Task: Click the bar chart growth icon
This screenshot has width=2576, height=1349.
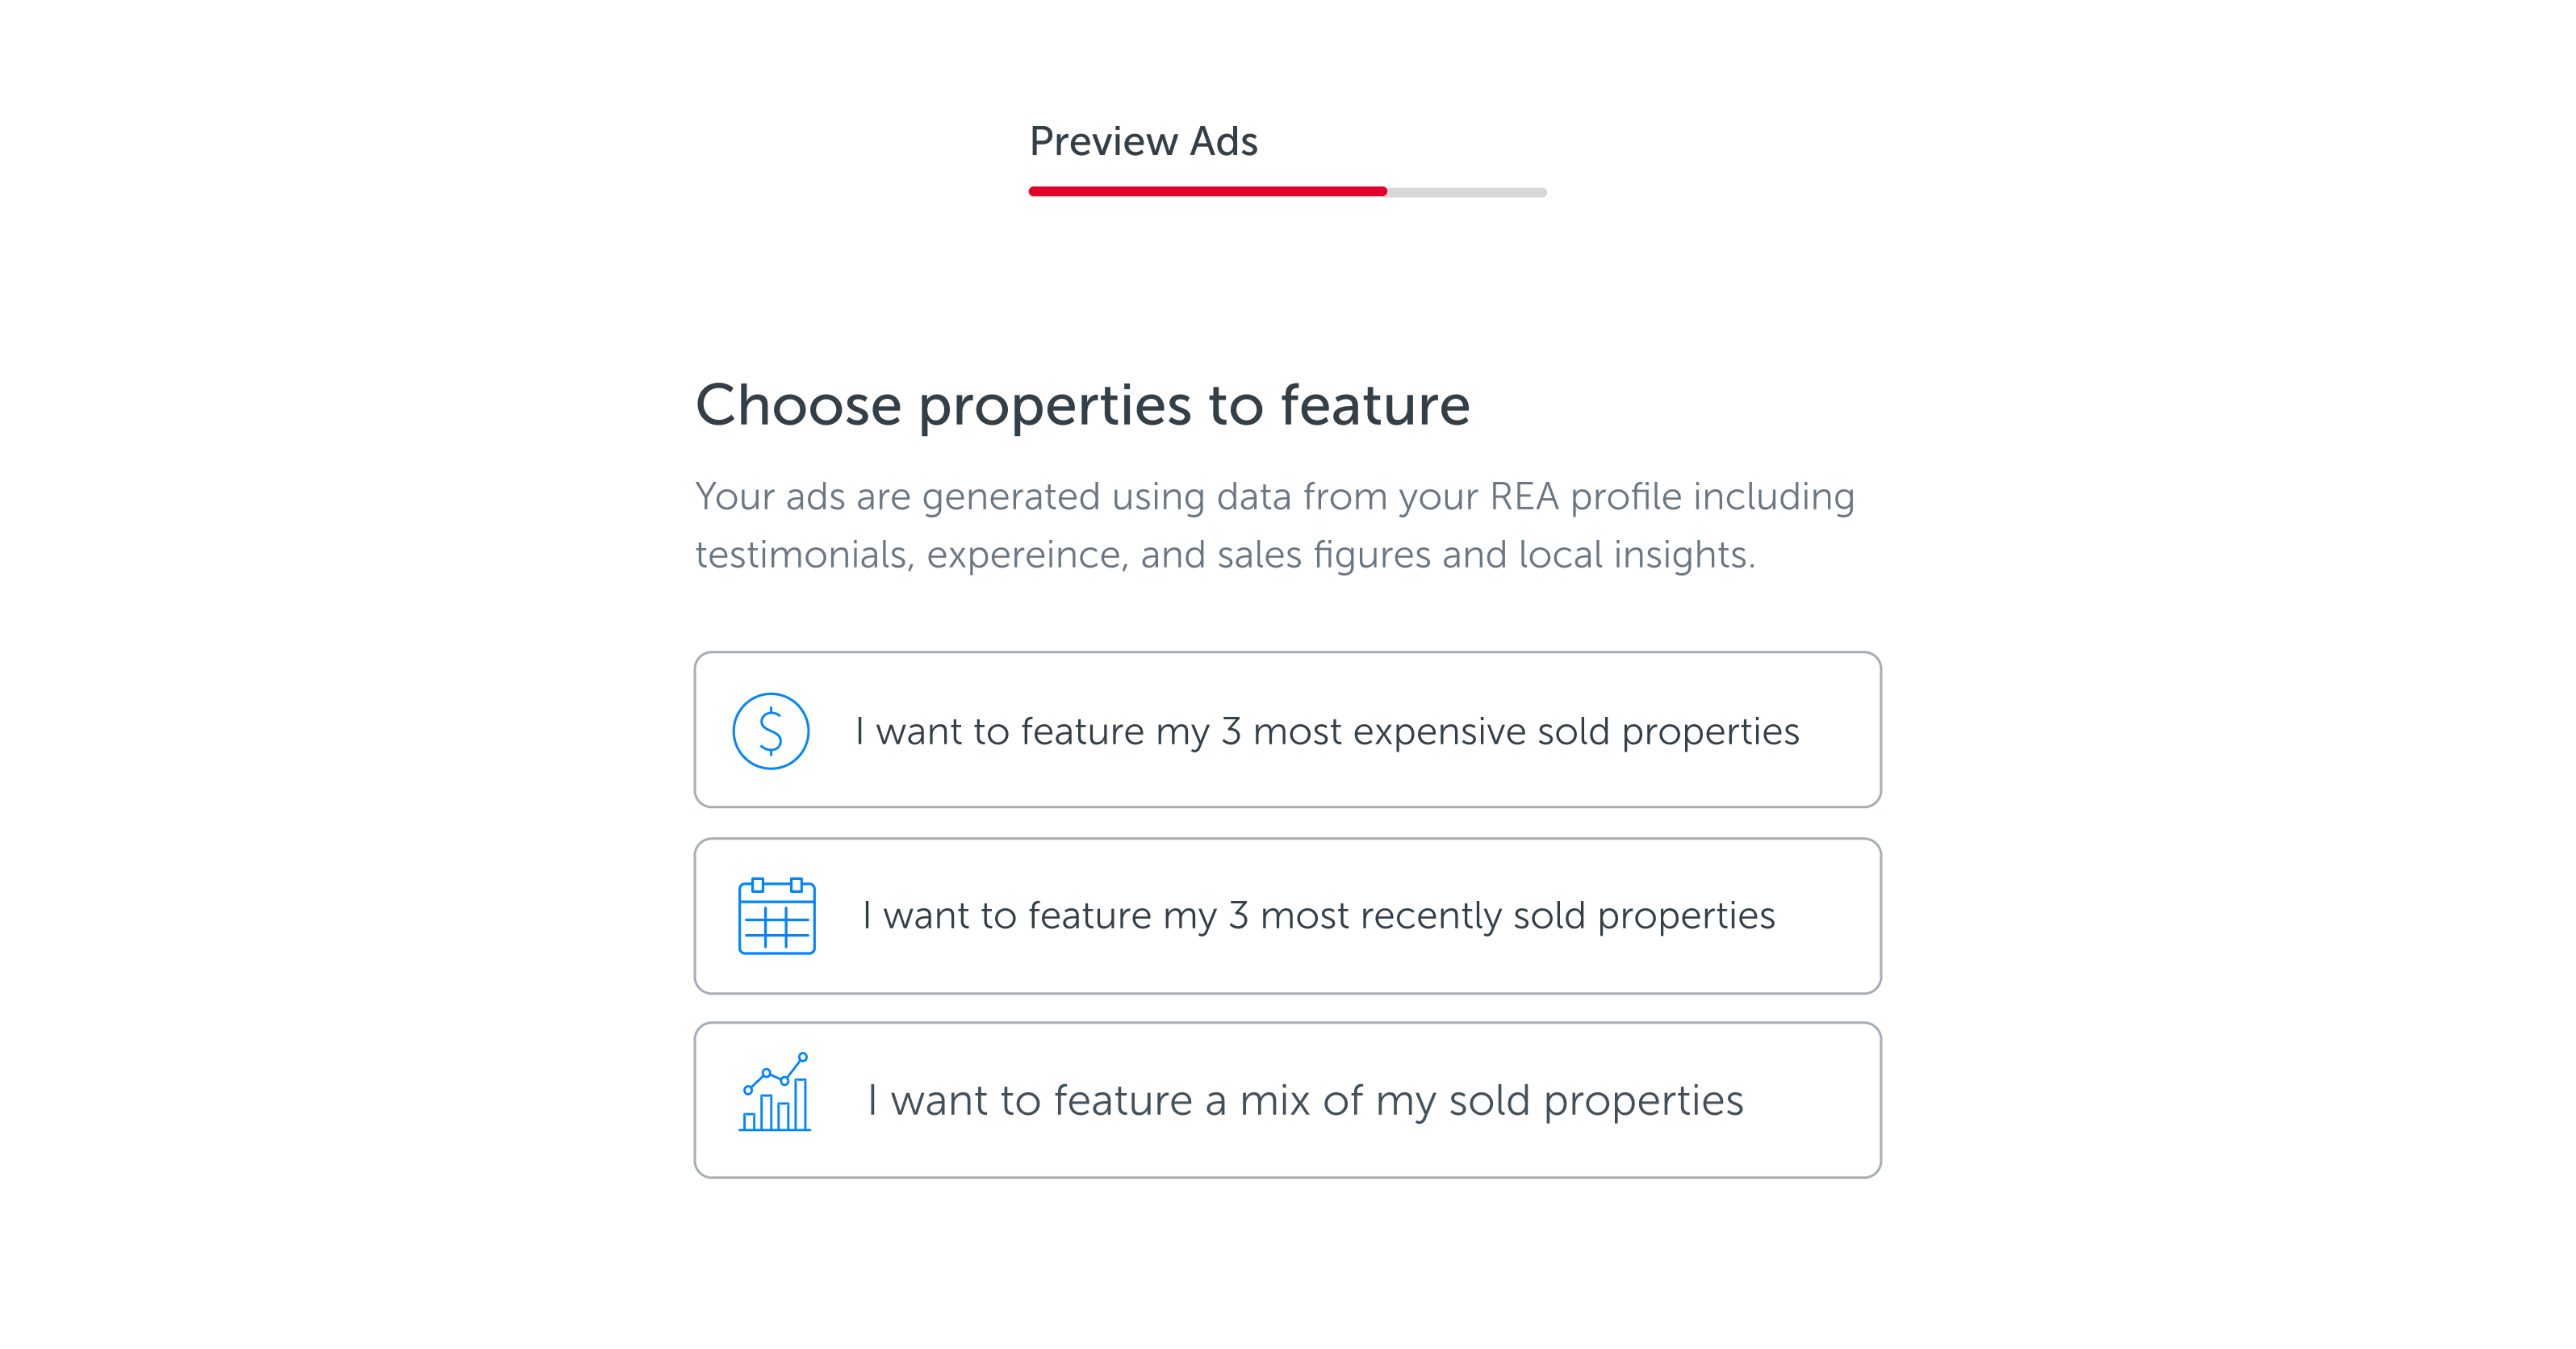Action: 775,1092
